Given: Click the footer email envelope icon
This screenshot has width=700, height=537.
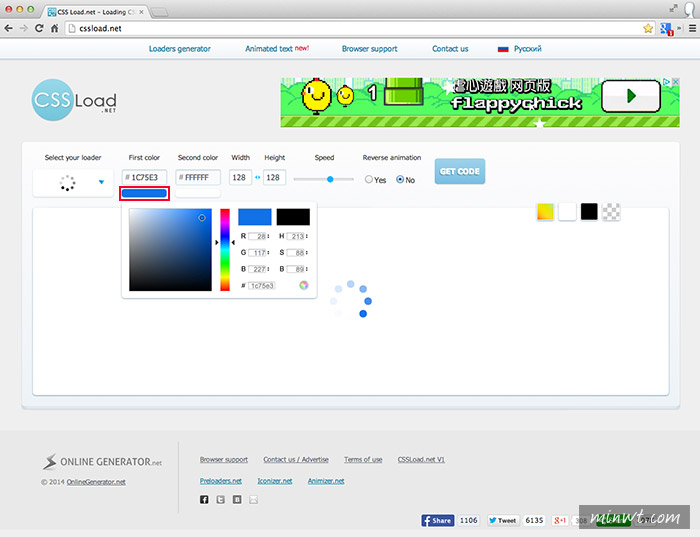Looking at the screenshot, I should pos(253,500).
